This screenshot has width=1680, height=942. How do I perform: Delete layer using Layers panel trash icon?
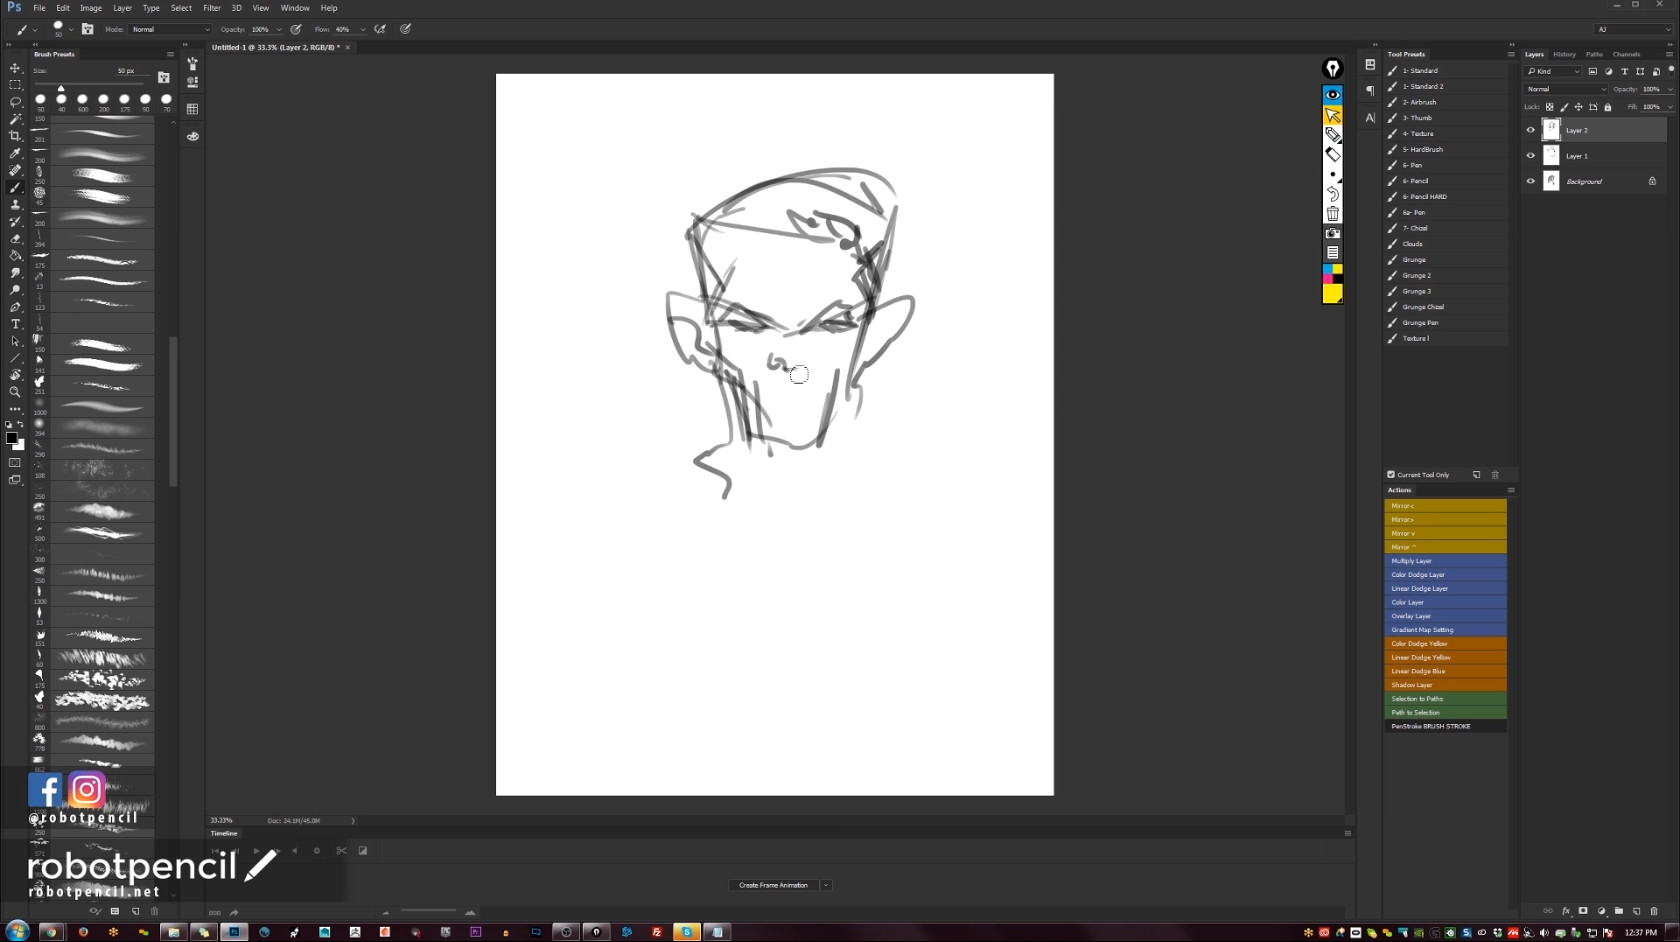pyautogui.click(x=1654, y=911)
